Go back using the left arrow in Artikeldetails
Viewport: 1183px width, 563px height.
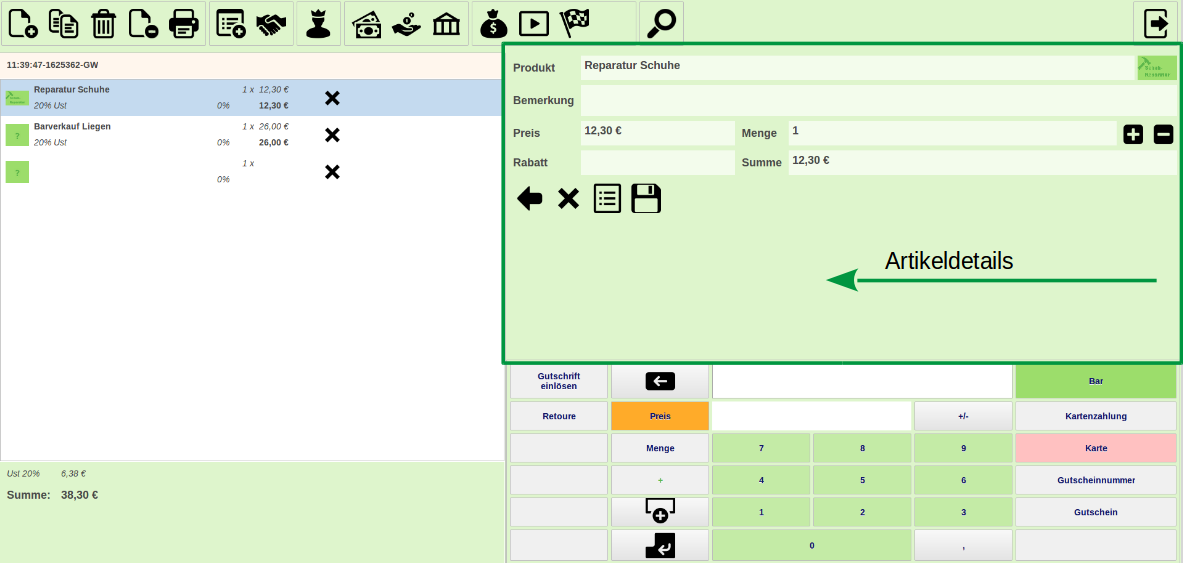tap(529, 198)
